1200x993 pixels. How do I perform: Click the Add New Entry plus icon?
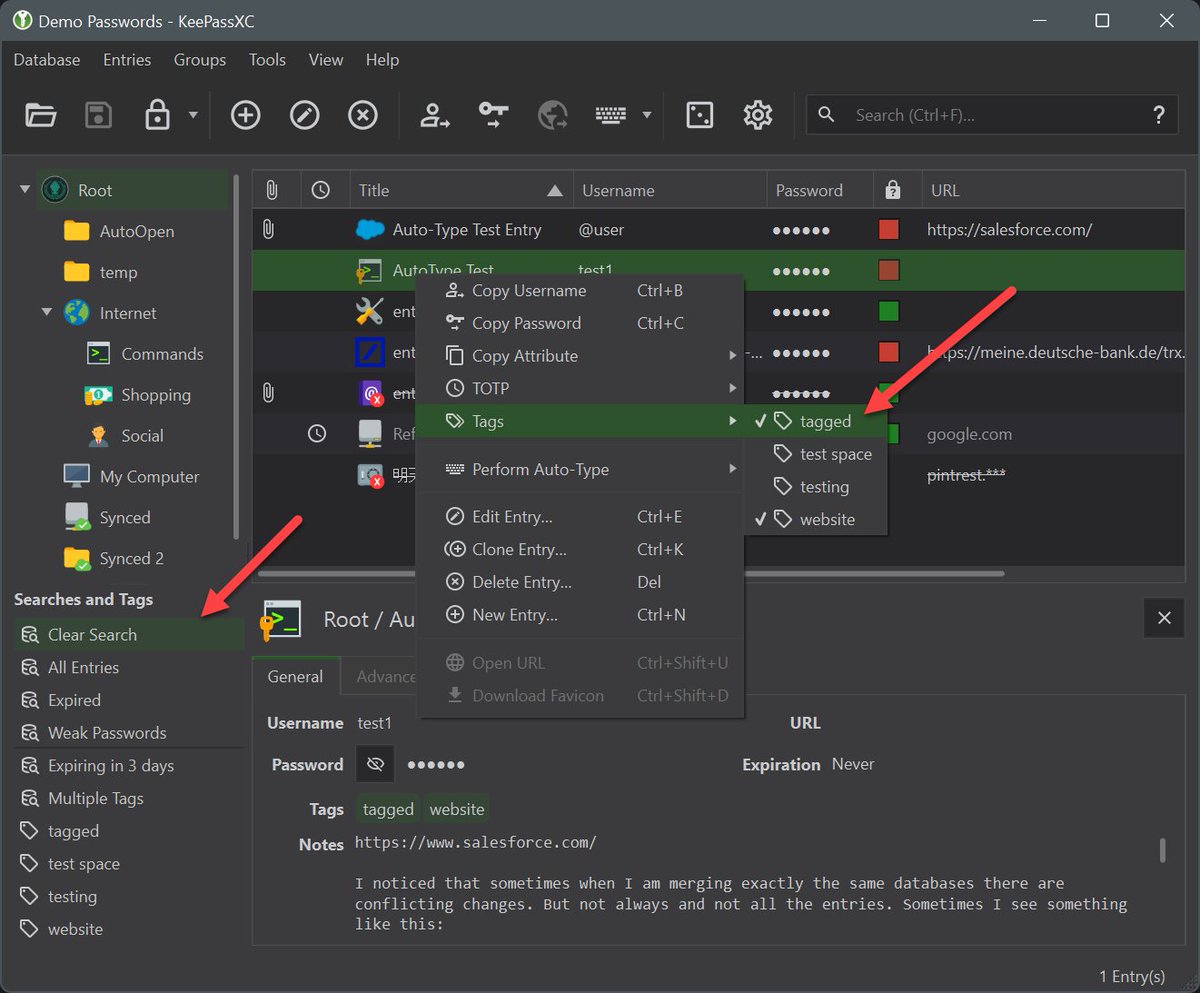(x=245, y=115)
